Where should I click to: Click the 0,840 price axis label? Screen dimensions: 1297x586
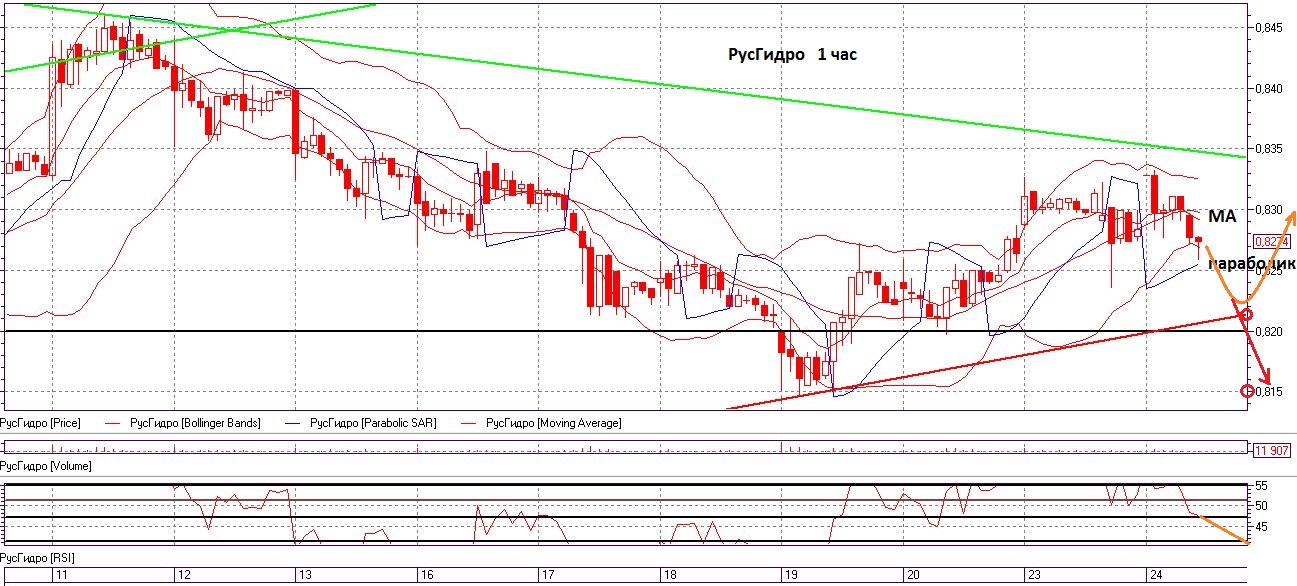coord(1267,89)
